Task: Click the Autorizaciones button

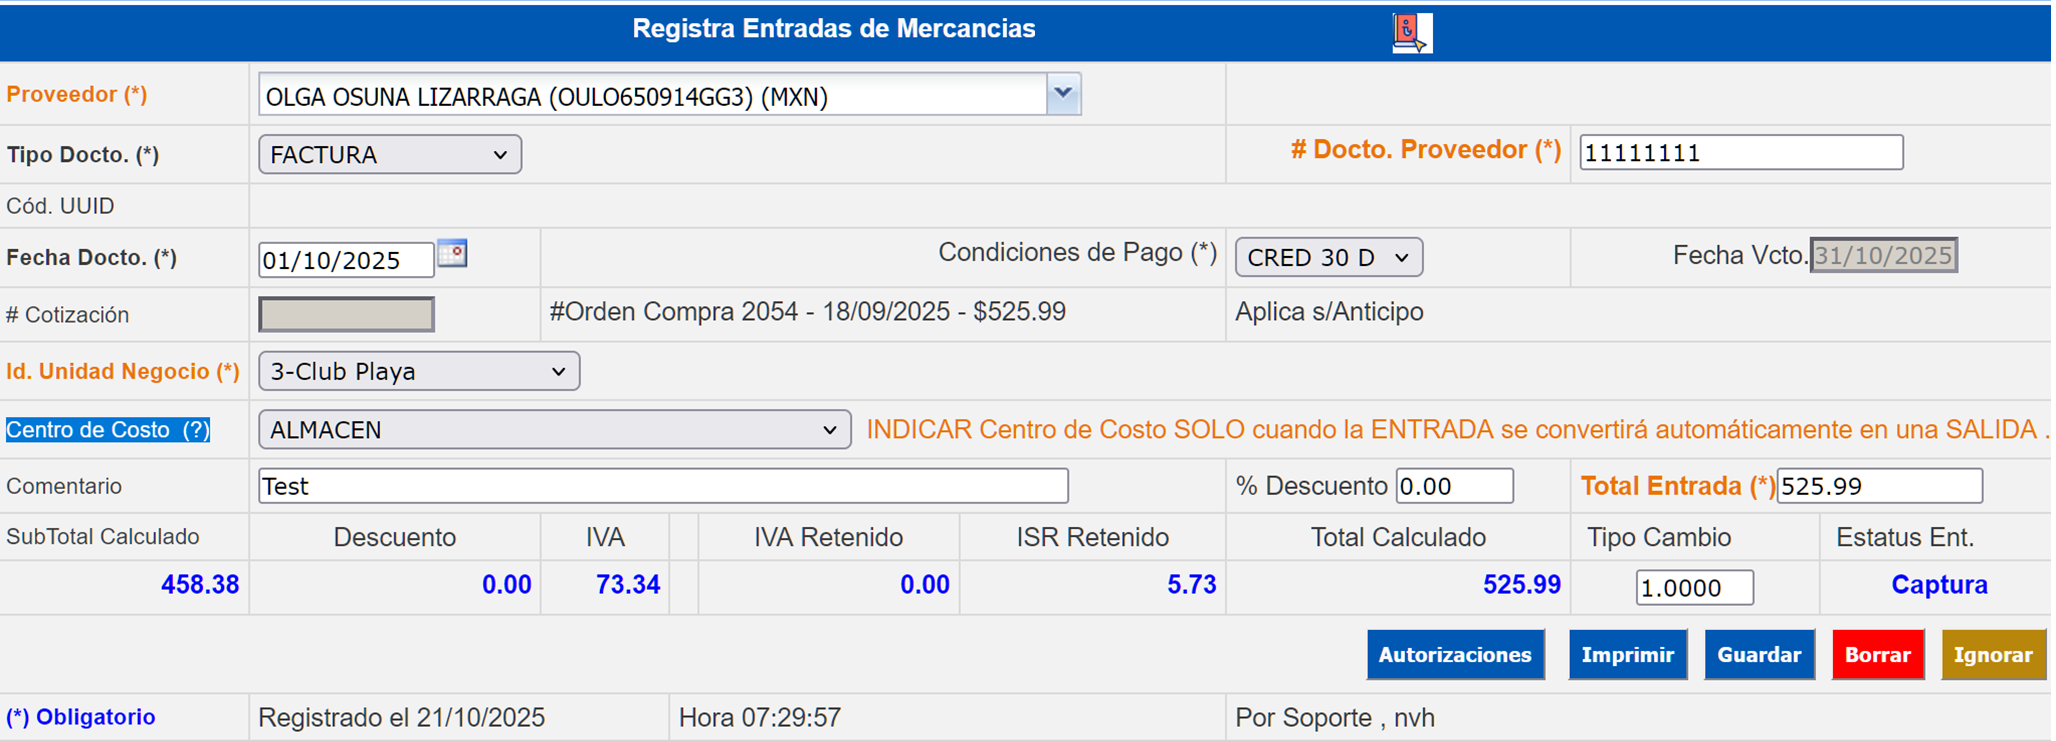Action: point(1454,655)
